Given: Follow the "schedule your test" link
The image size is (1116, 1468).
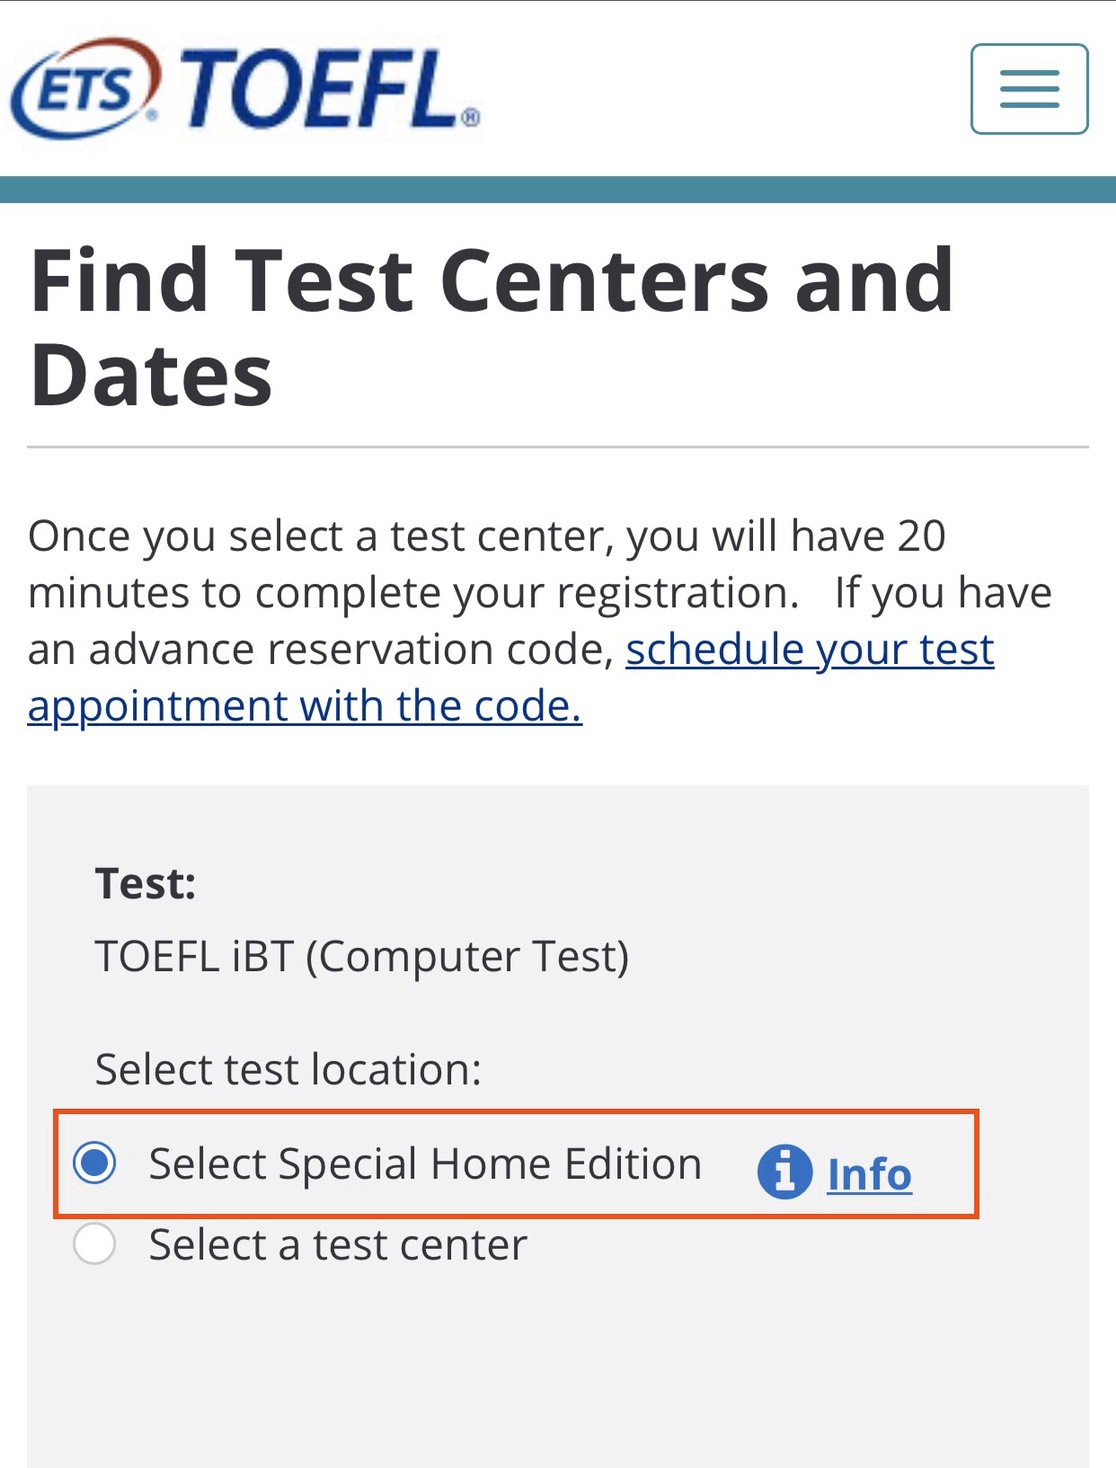Looking at the screenshot, I should [810, 649].
